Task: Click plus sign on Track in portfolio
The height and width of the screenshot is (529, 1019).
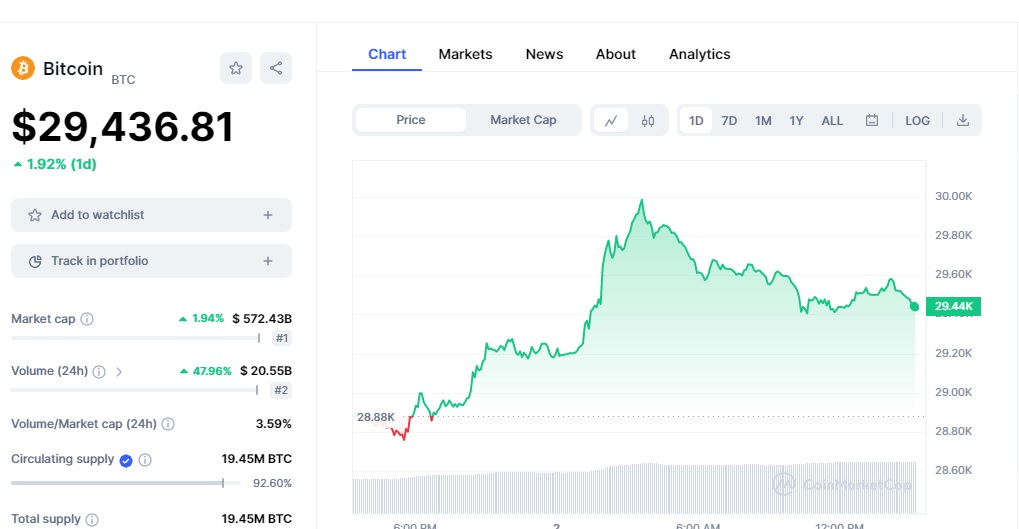Action: 268,261
